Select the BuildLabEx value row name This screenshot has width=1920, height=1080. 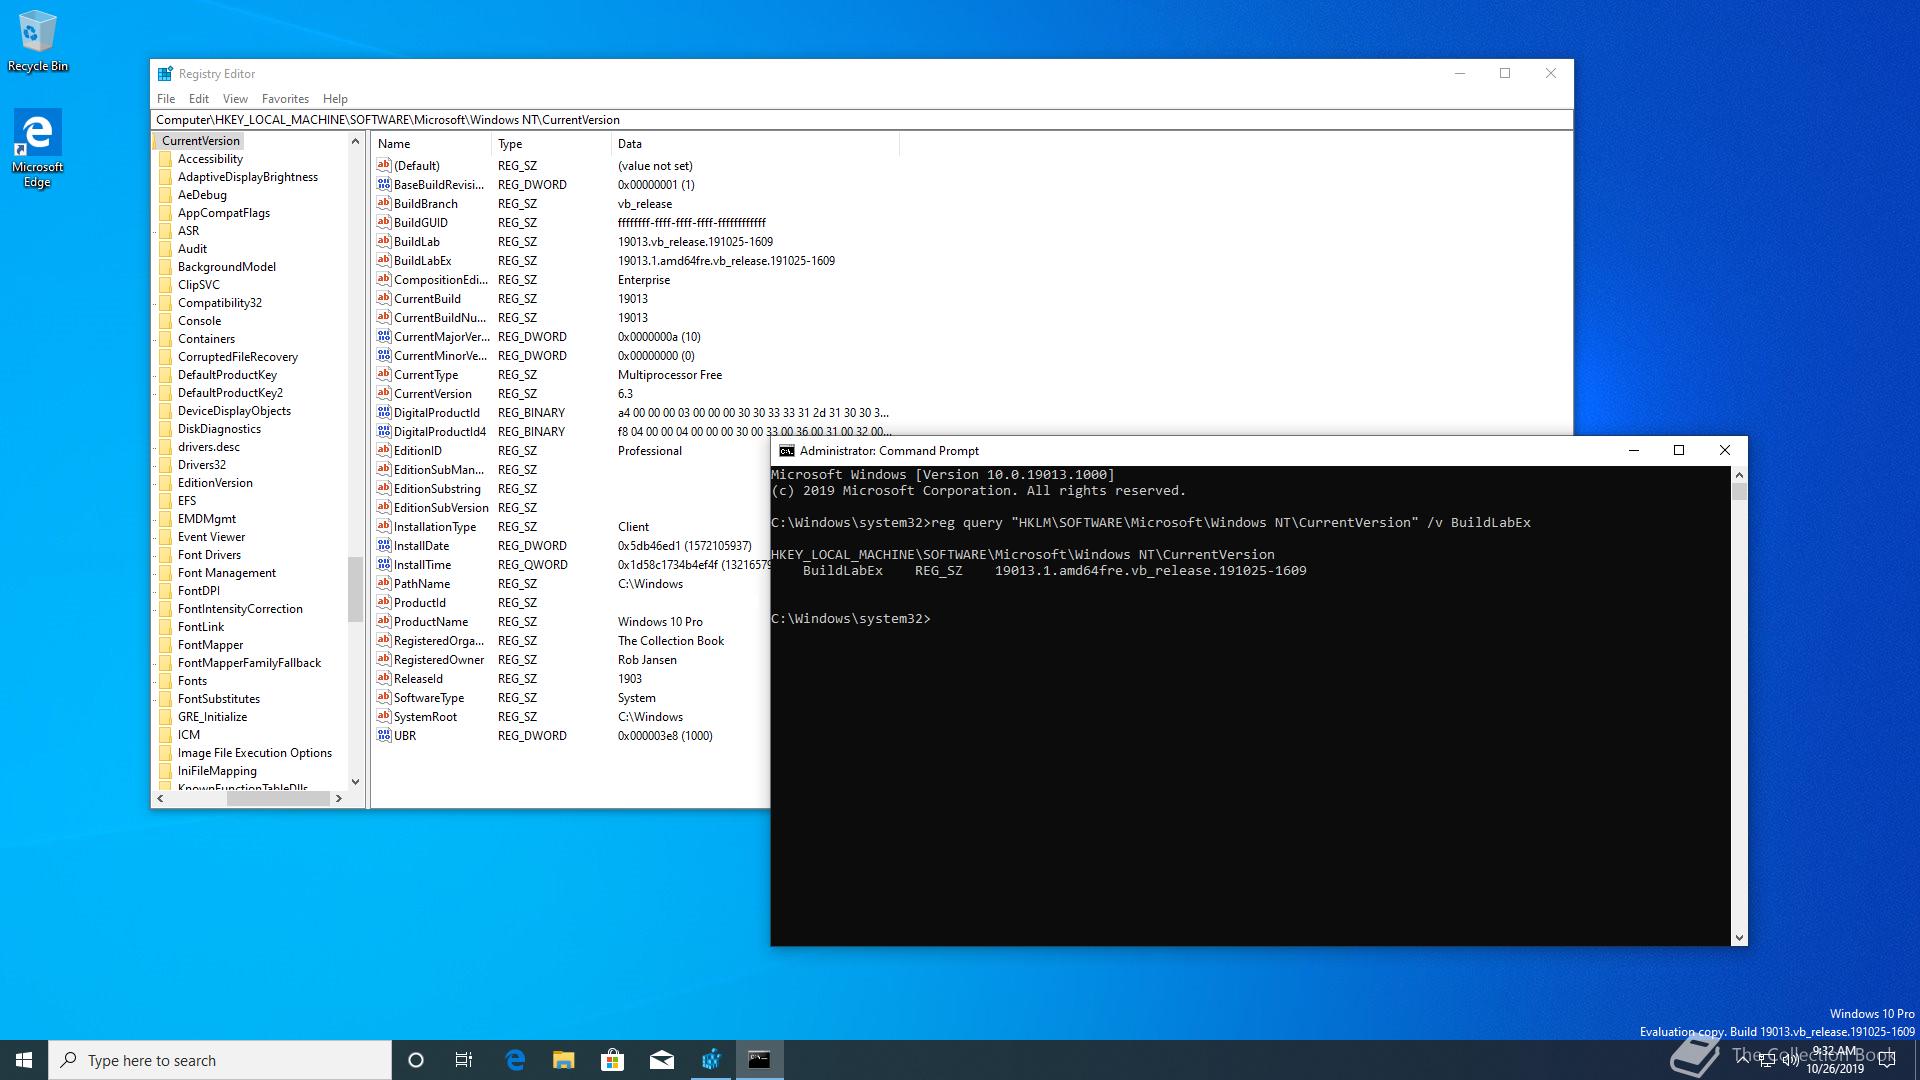[x=422, y=261]
